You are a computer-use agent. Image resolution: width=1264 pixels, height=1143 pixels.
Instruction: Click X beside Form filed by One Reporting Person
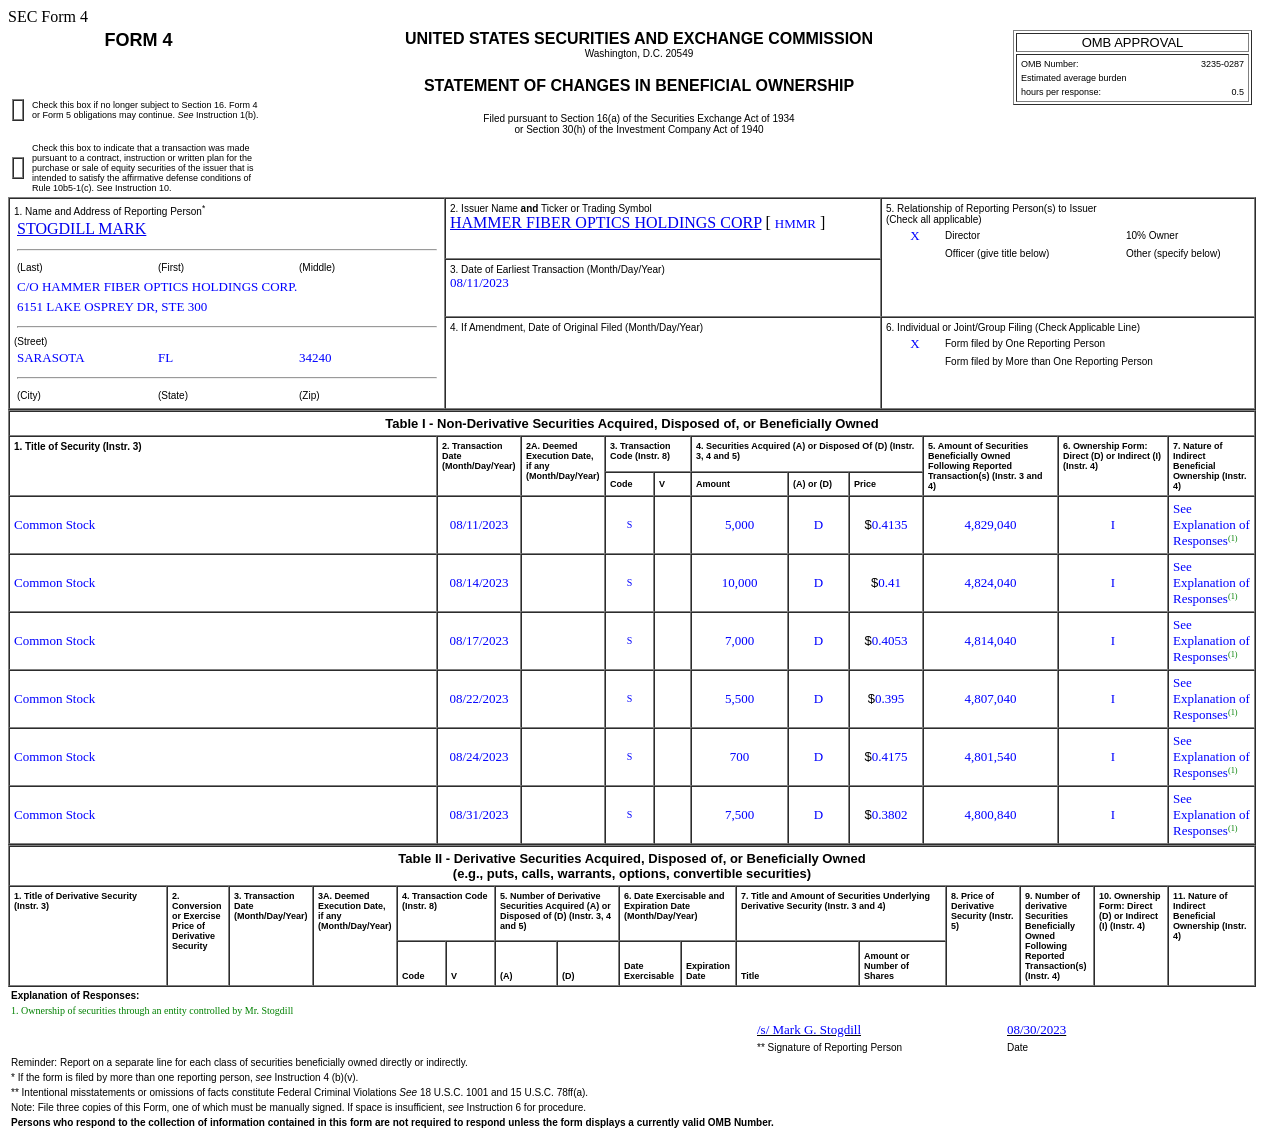(x=914, y=344)
